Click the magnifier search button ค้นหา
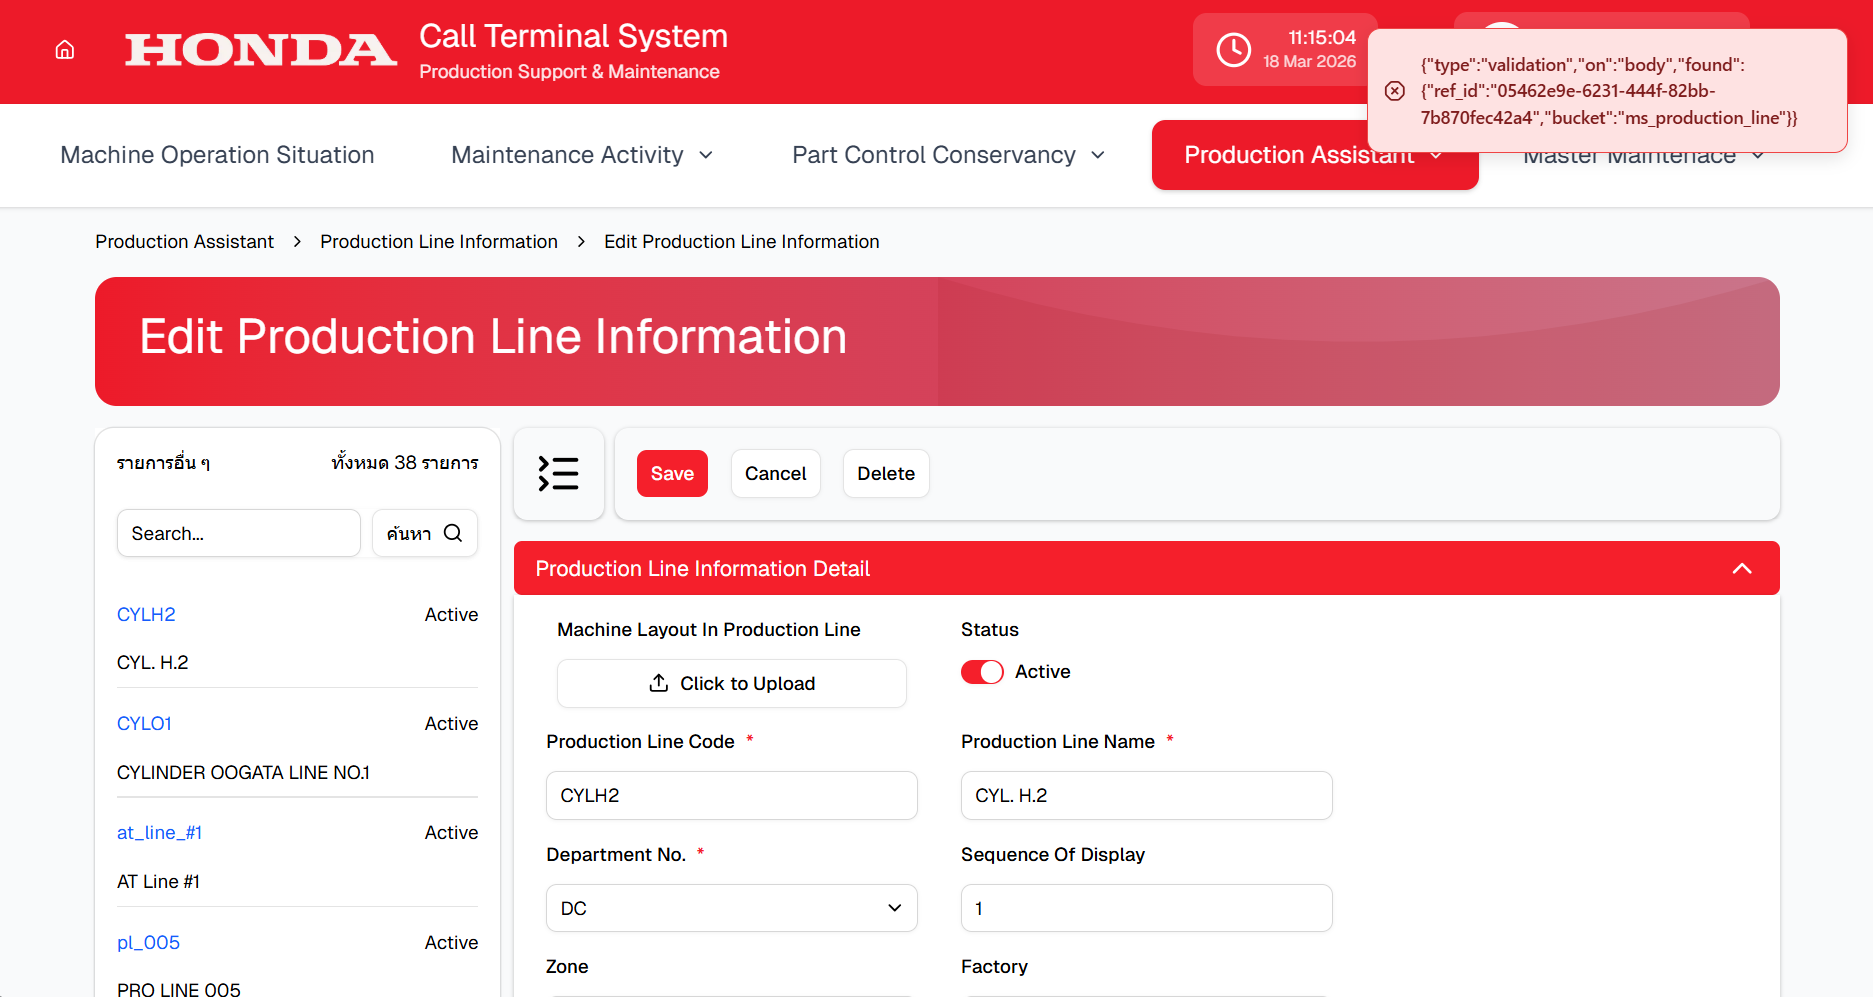The image size is (1873, 997). point(424,533)
